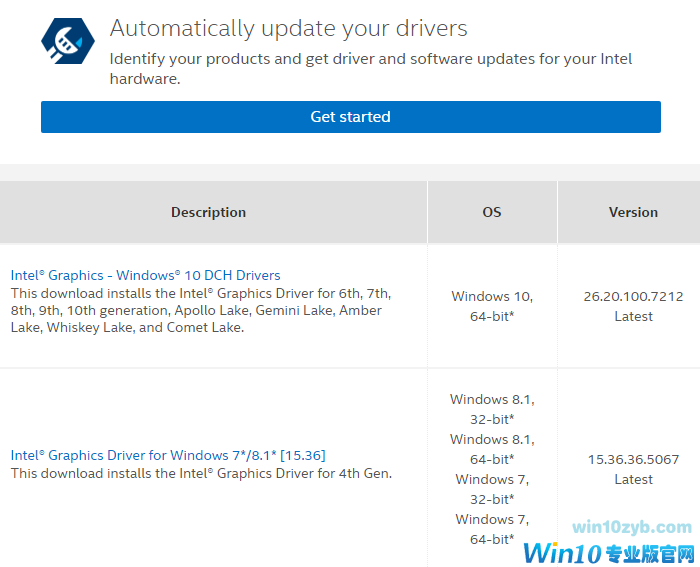
Task: Click the OS column header
Action: click(x=492, y=212)
